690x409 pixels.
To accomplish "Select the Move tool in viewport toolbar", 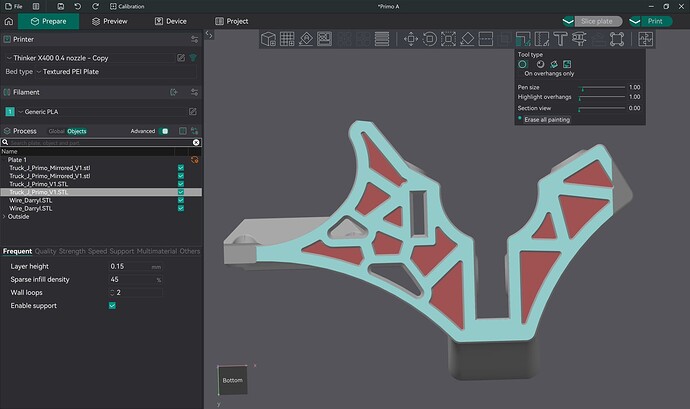I will [x=410, y=39].
